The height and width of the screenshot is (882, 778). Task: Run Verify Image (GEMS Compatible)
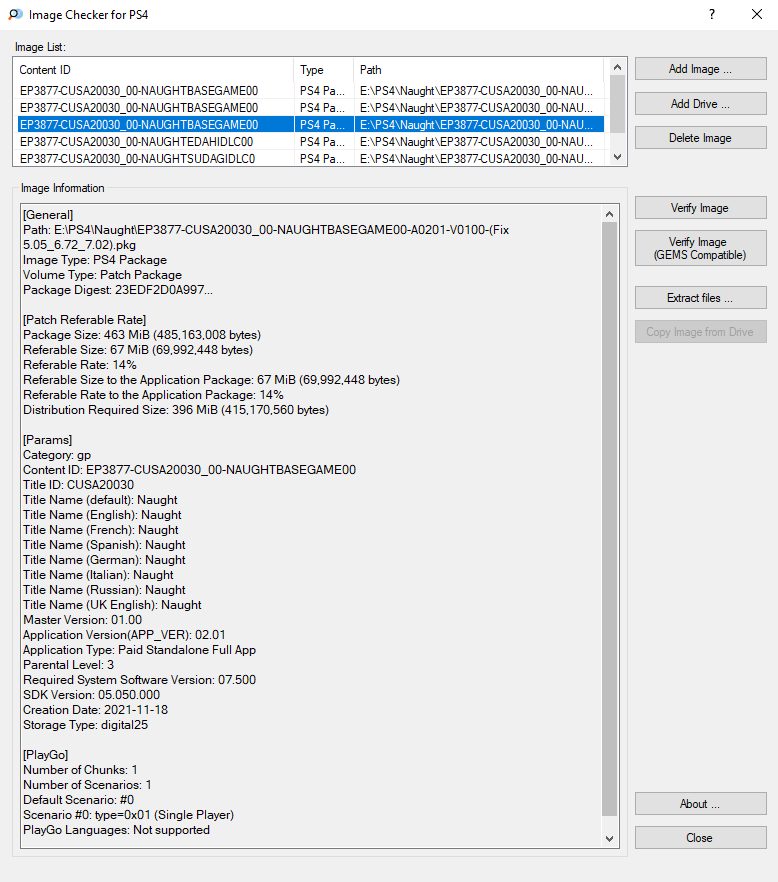coord(700,248)
